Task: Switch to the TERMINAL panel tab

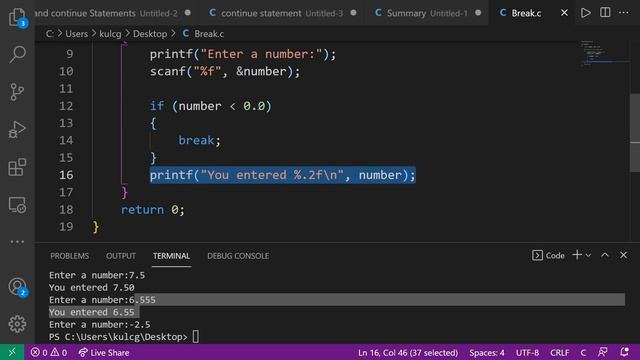Action: click(x=171, y=256)
